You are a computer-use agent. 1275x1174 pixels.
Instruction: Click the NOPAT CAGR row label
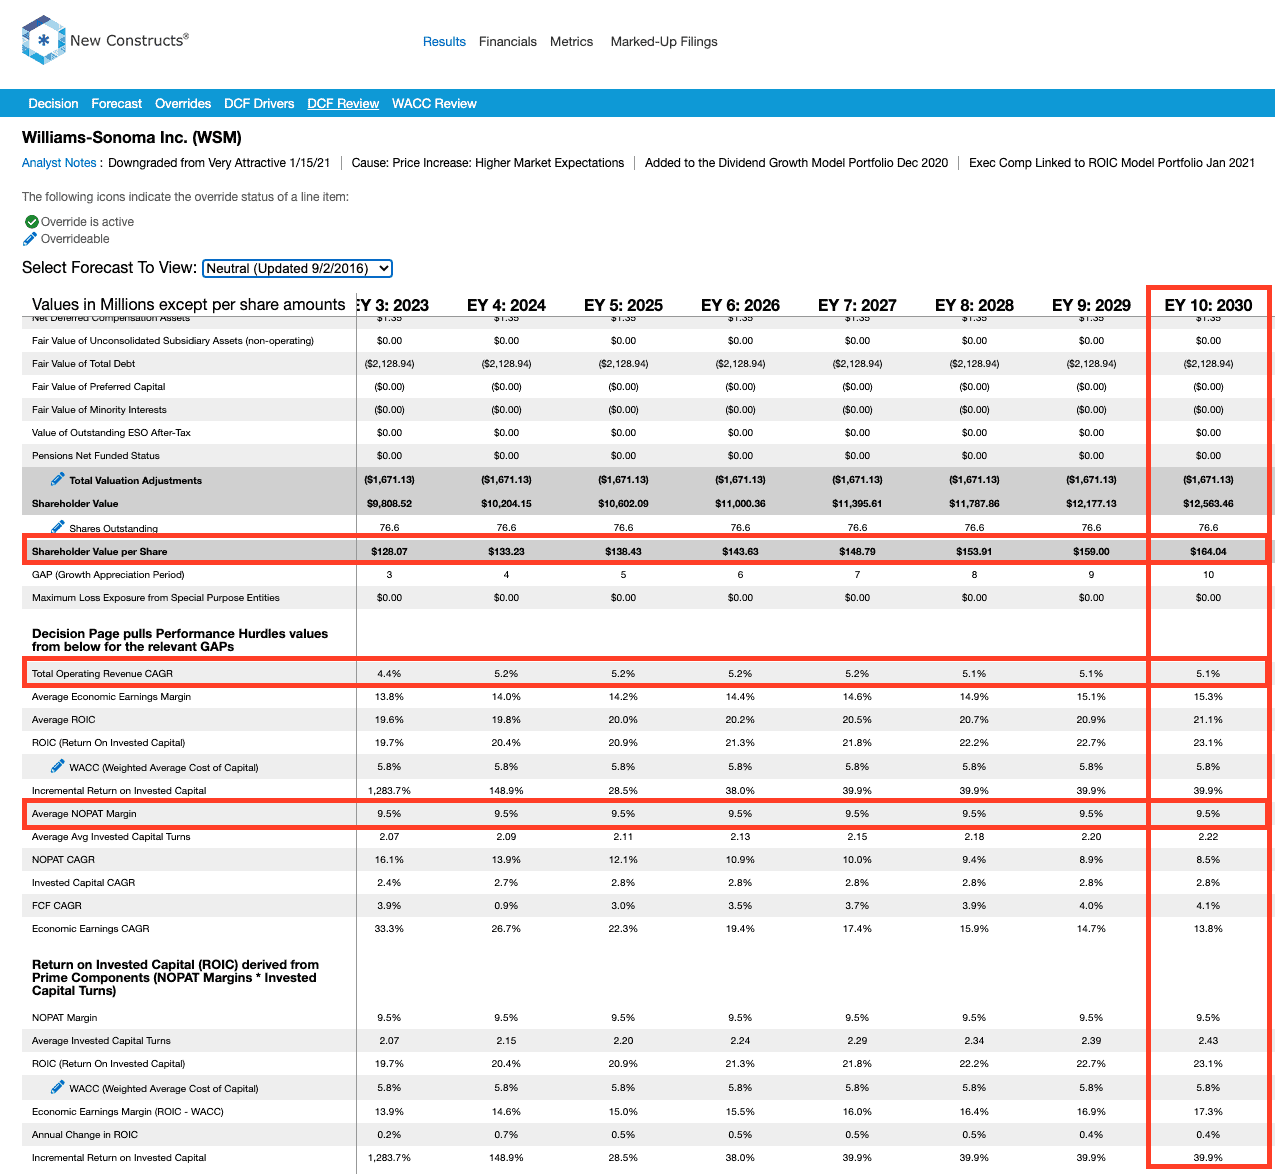click(x=63, y=860)
